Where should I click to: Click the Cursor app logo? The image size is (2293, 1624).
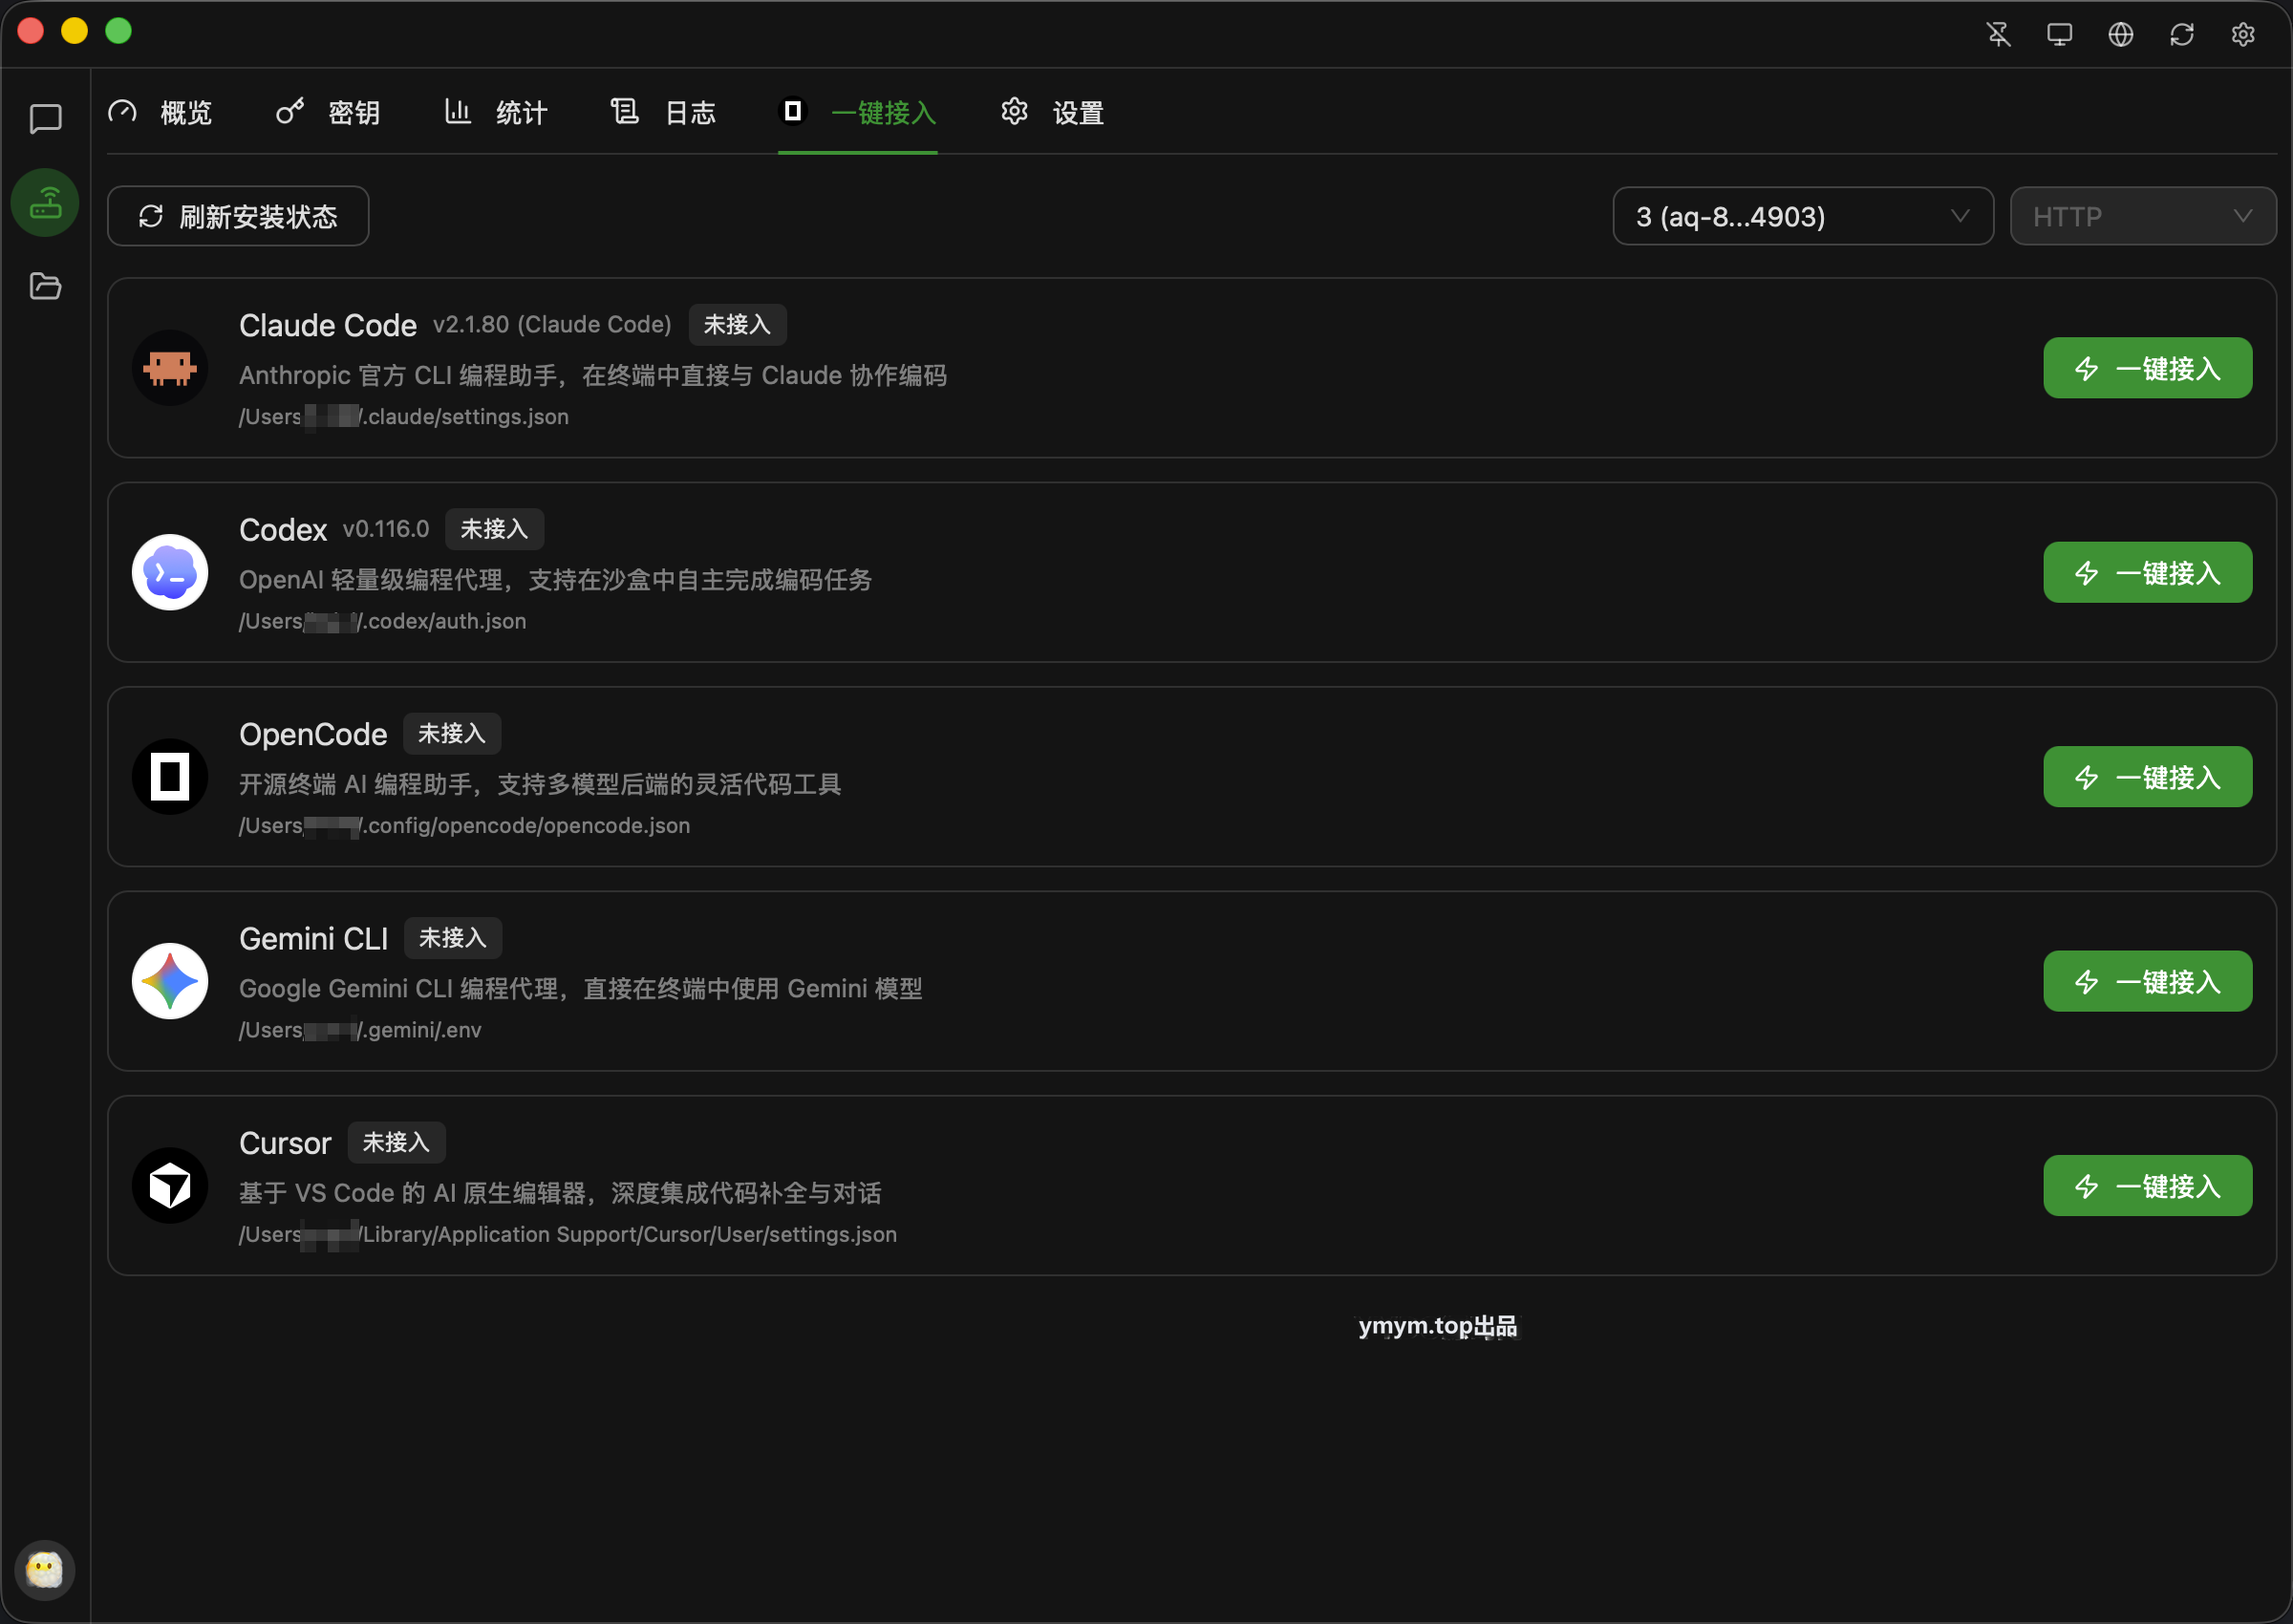[170, 1186]
